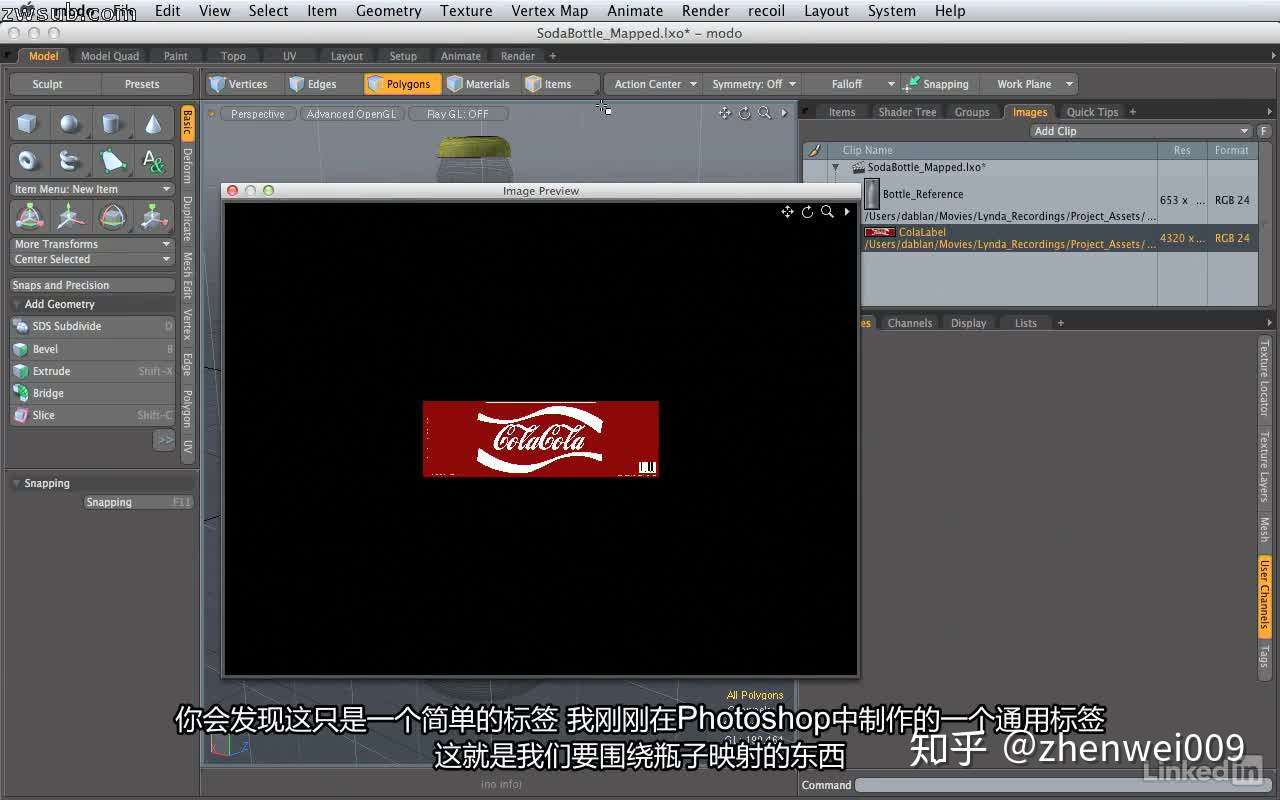Open the Center Selected dropdown
Image resolution: width=1280 pixels, height=800 pixels.
click(92, 259)
